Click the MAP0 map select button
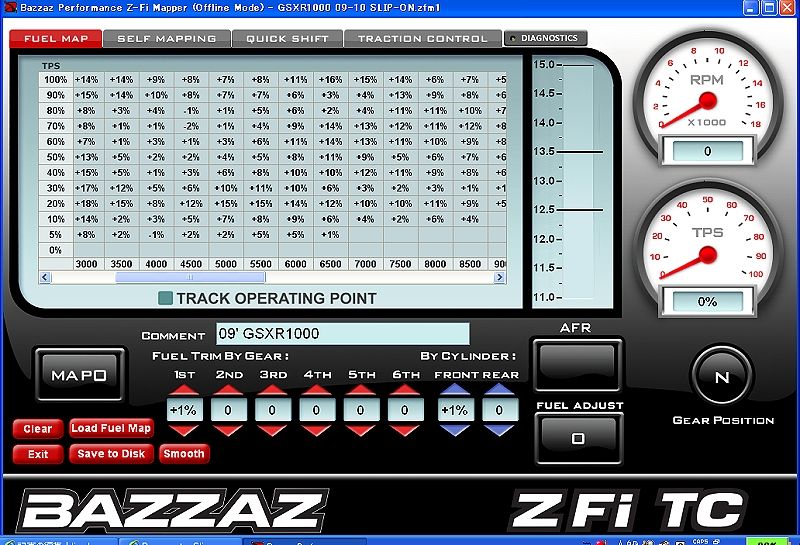The image size is (800, 545). 80,375
